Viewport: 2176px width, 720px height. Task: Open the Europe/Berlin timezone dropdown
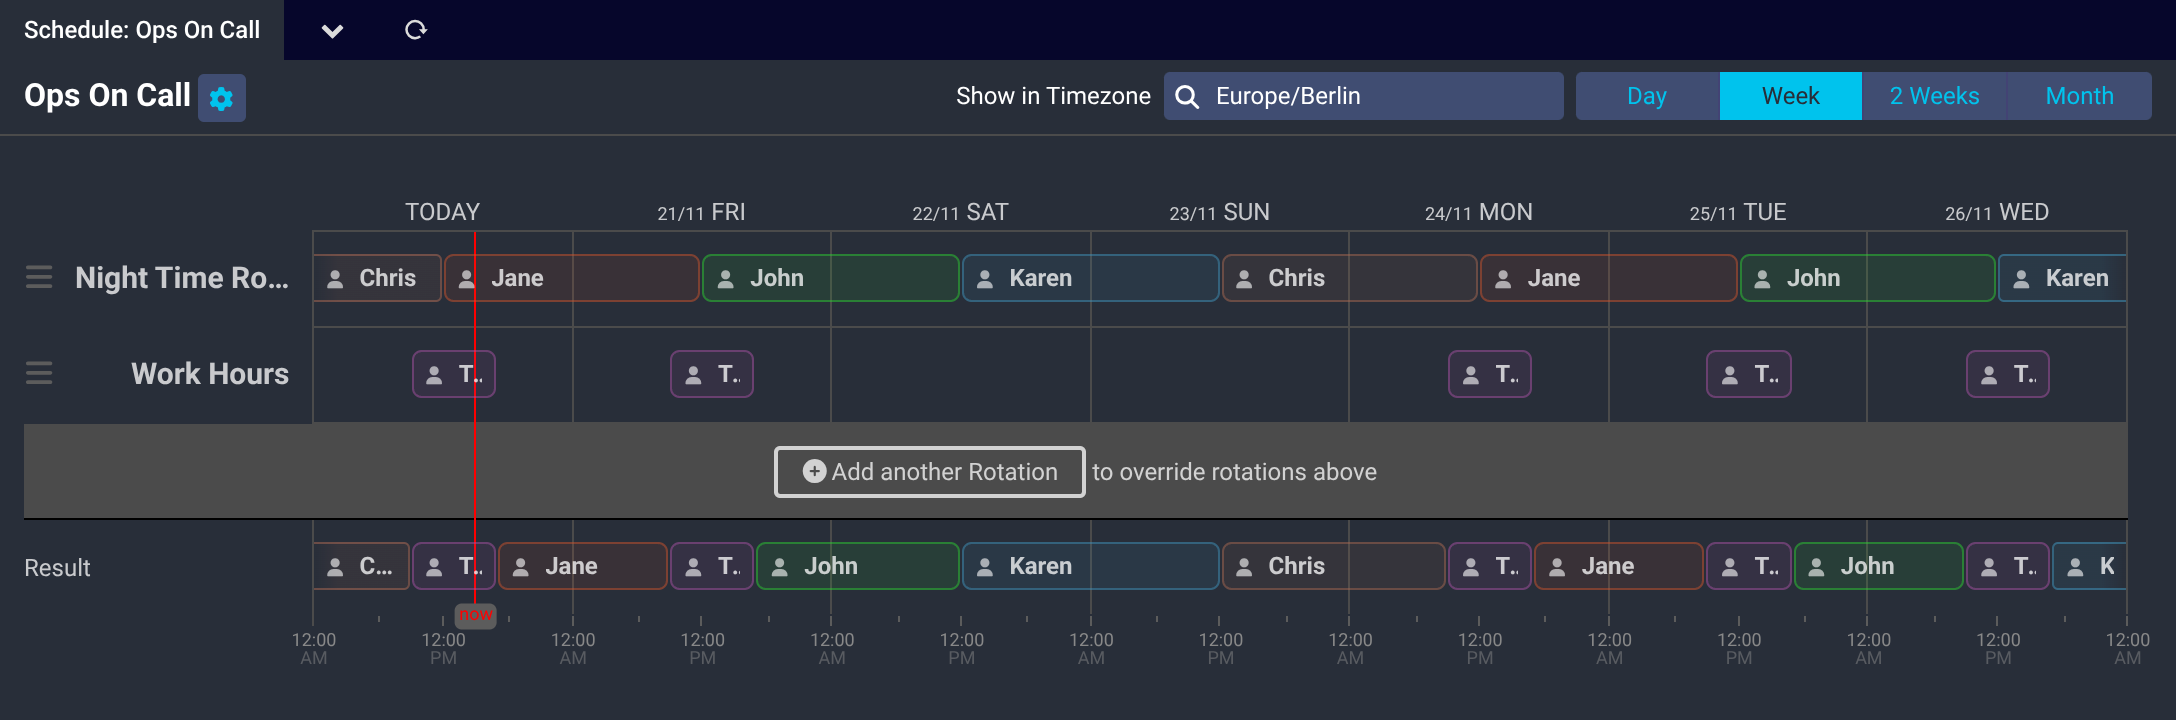[x=1380, y=96]
